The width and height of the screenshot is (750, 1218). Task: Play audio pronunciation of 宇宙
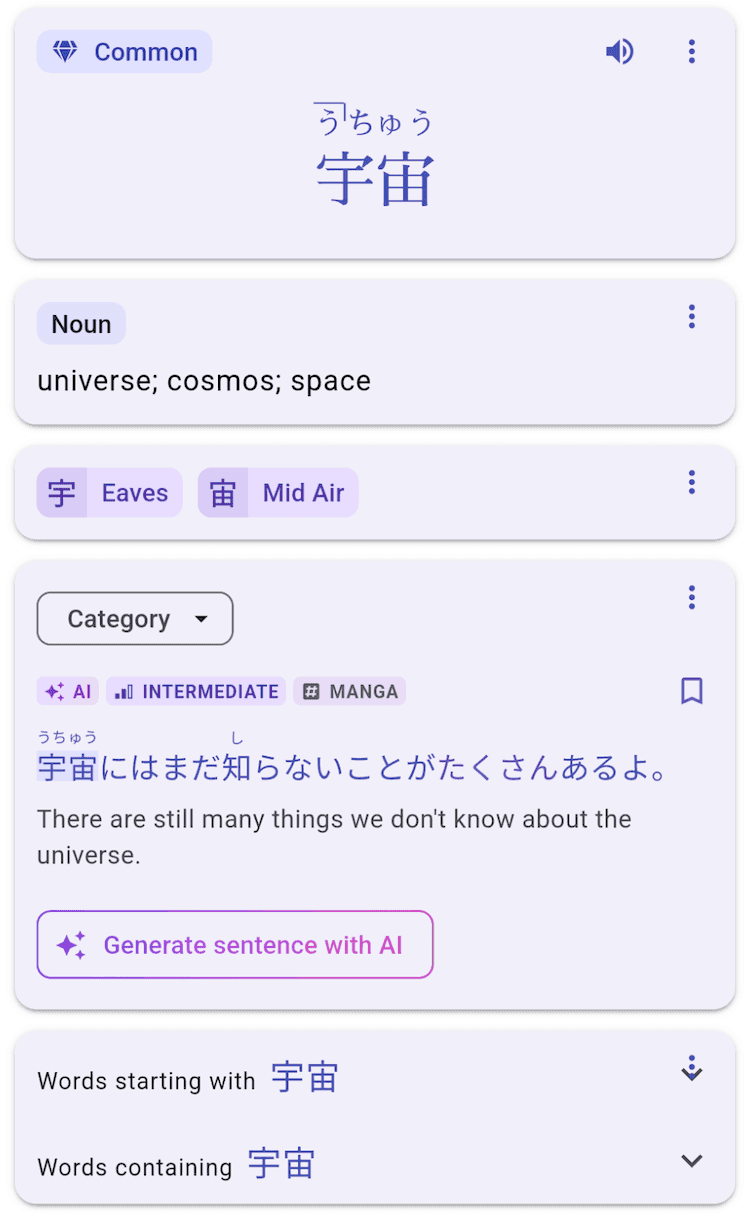point(620,52)
